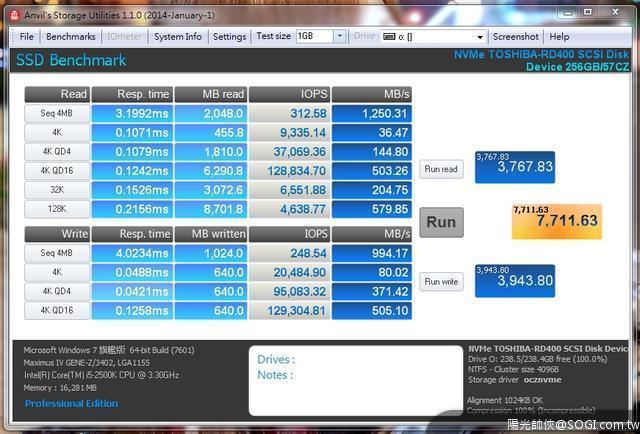The width and height of the screenshot is (640, 434).
Task: Select the Read Seq 4MB test button
Action: [58, 113]
